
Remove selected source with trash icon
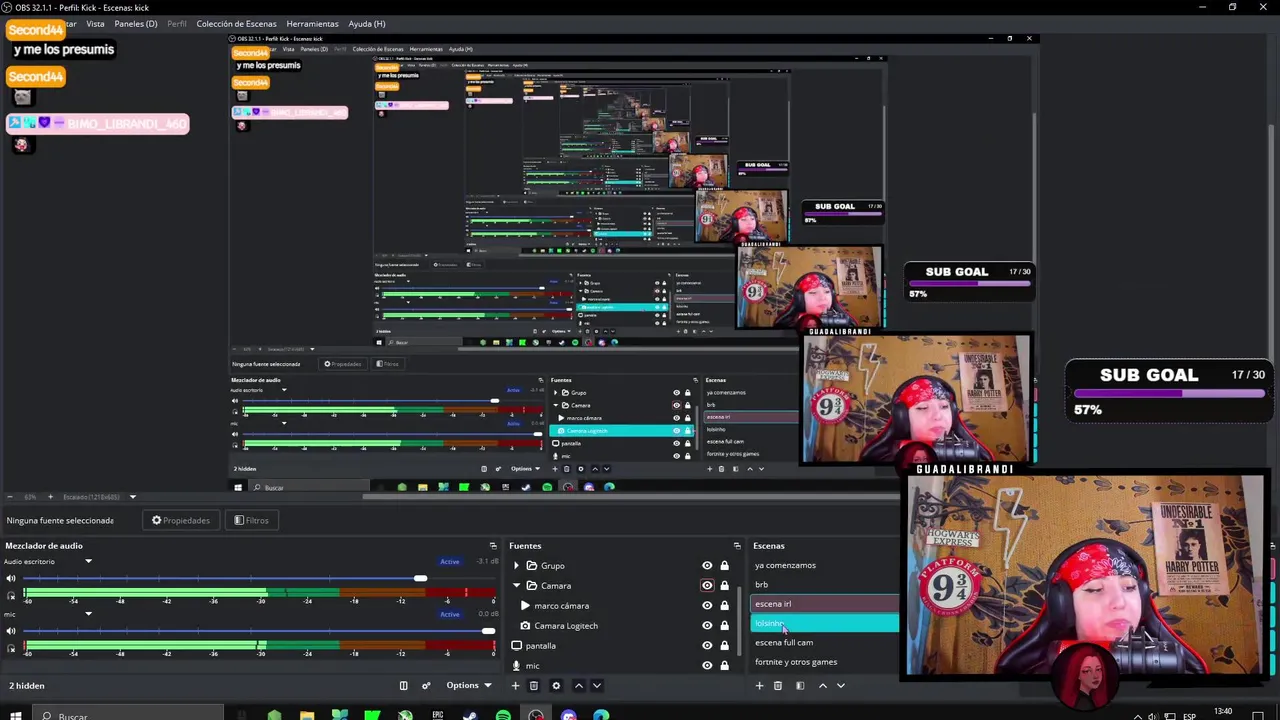533,686
